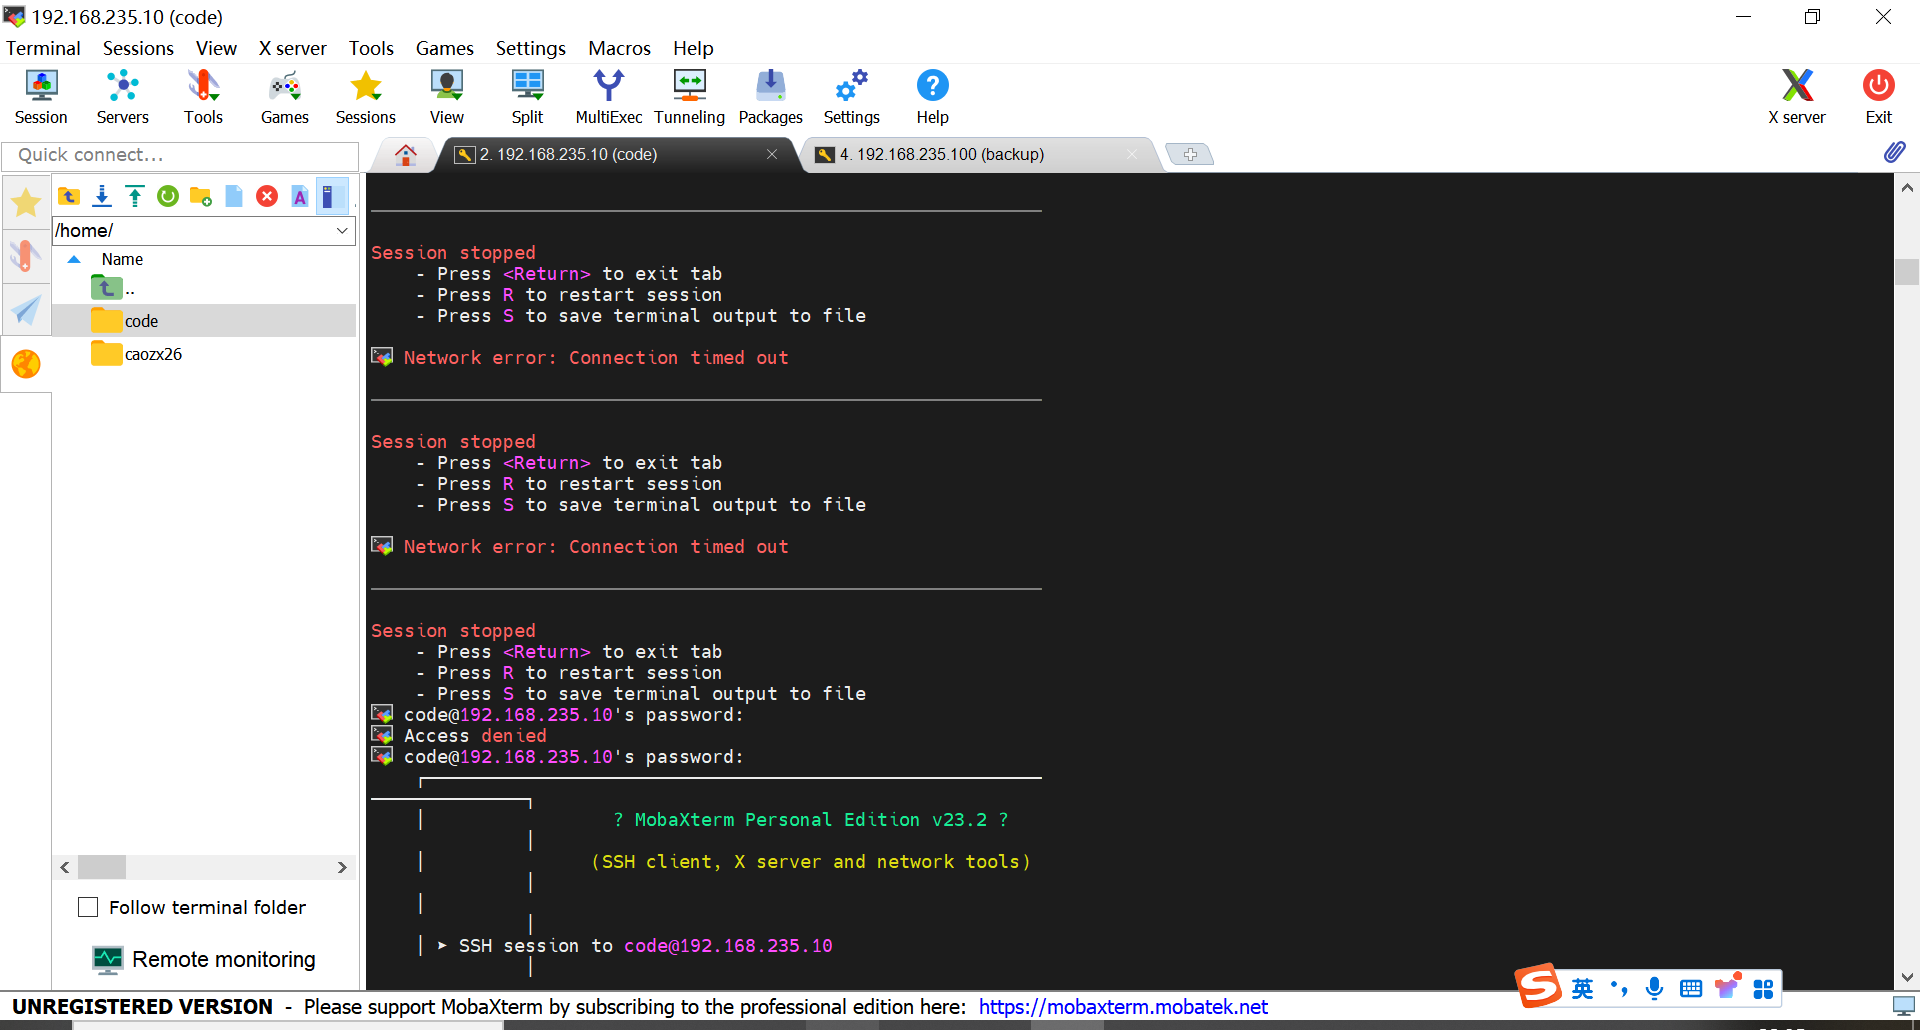Viewport: 1920px width, 1030px height.
Task: Click the upload files icon
Action: [135, 196]
